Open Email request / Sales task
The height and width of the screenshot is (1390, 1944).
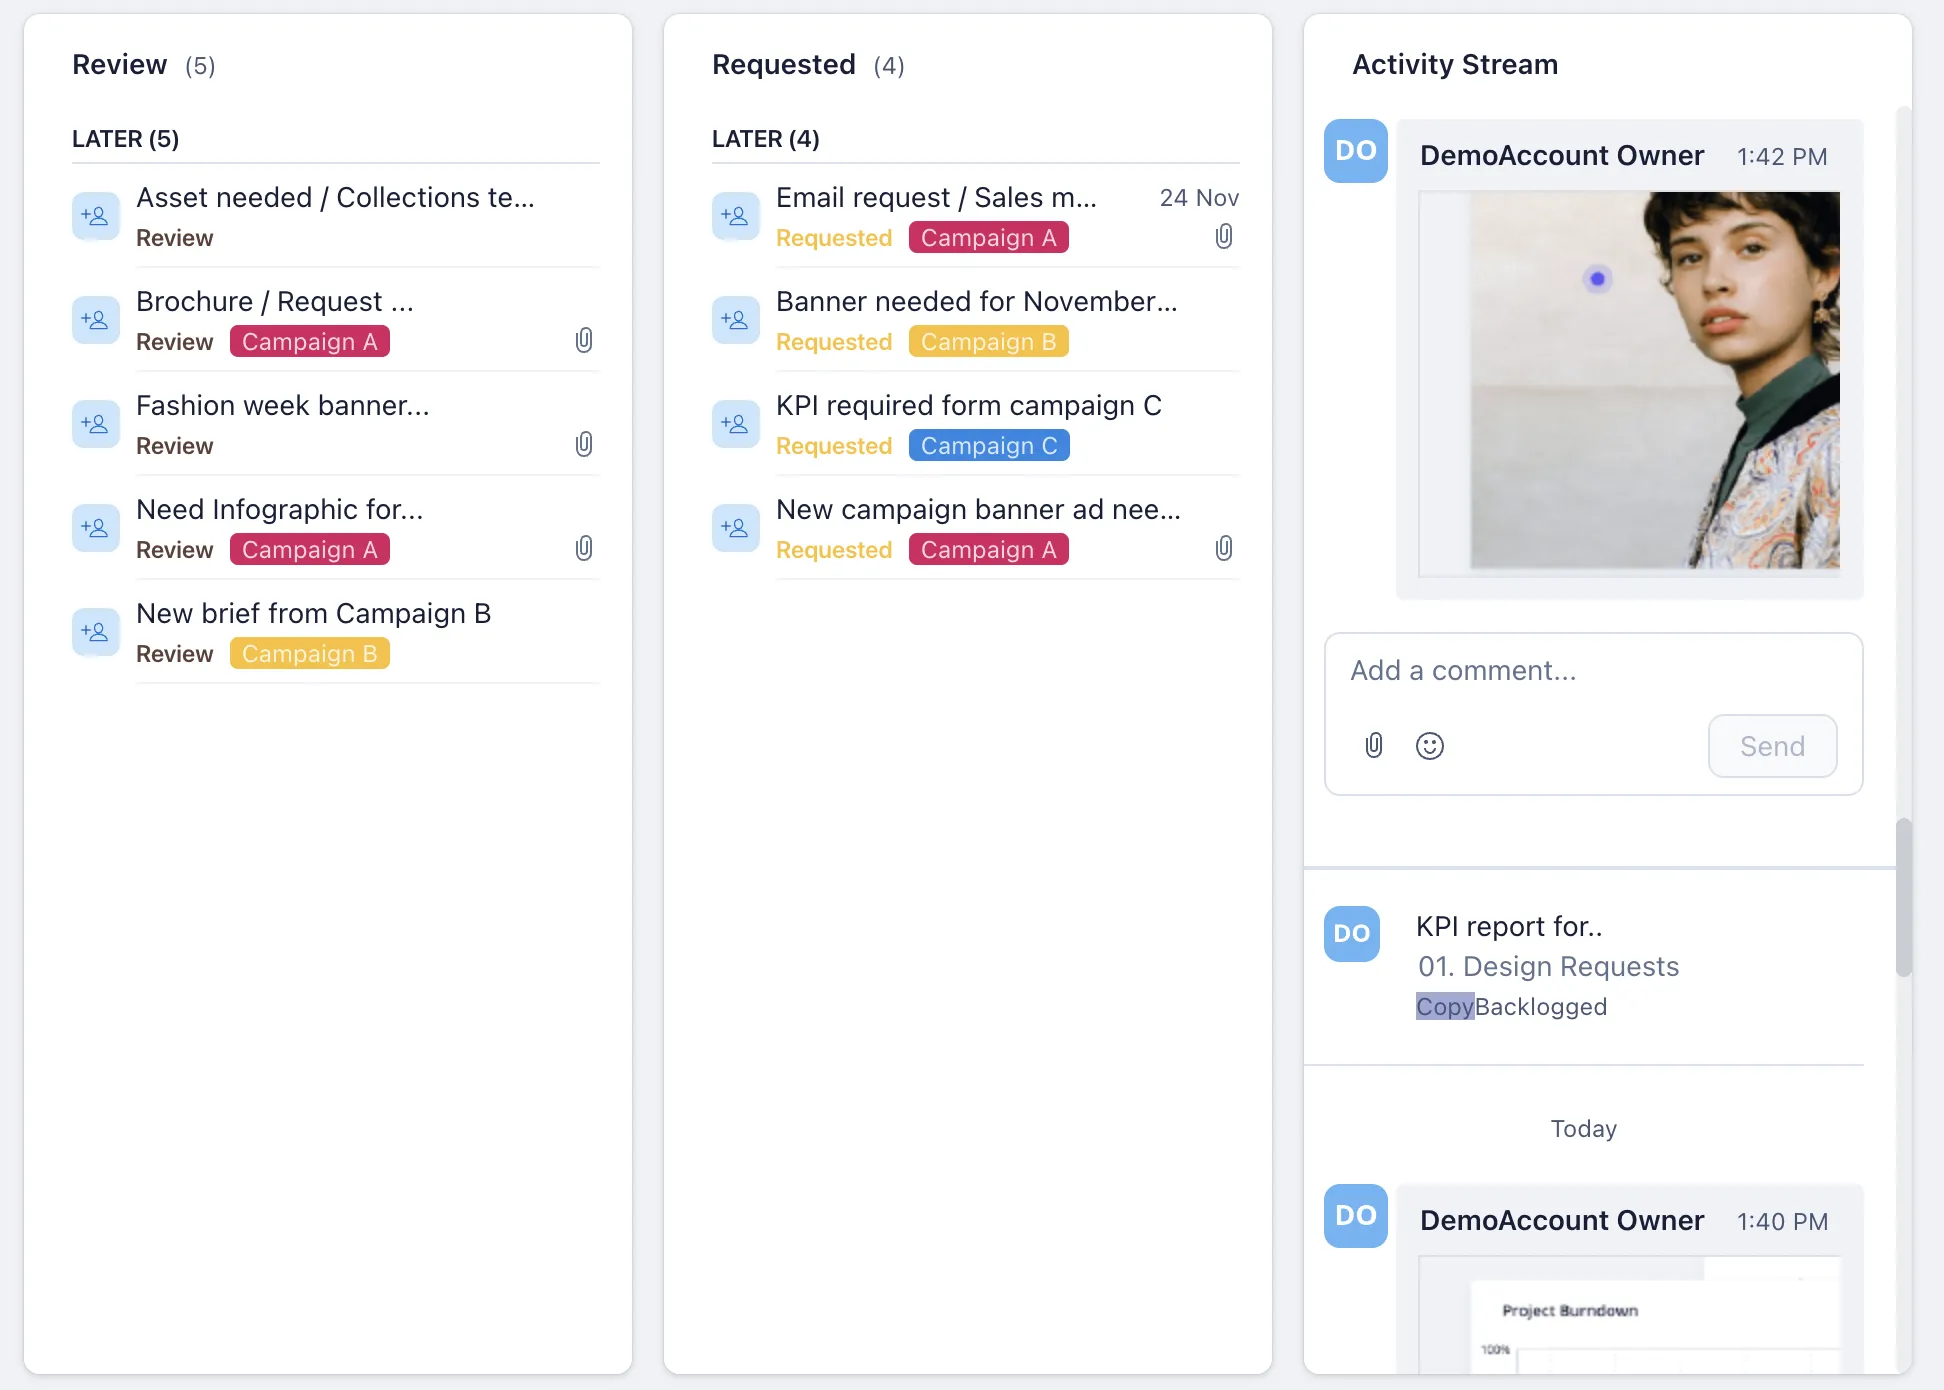937,198
